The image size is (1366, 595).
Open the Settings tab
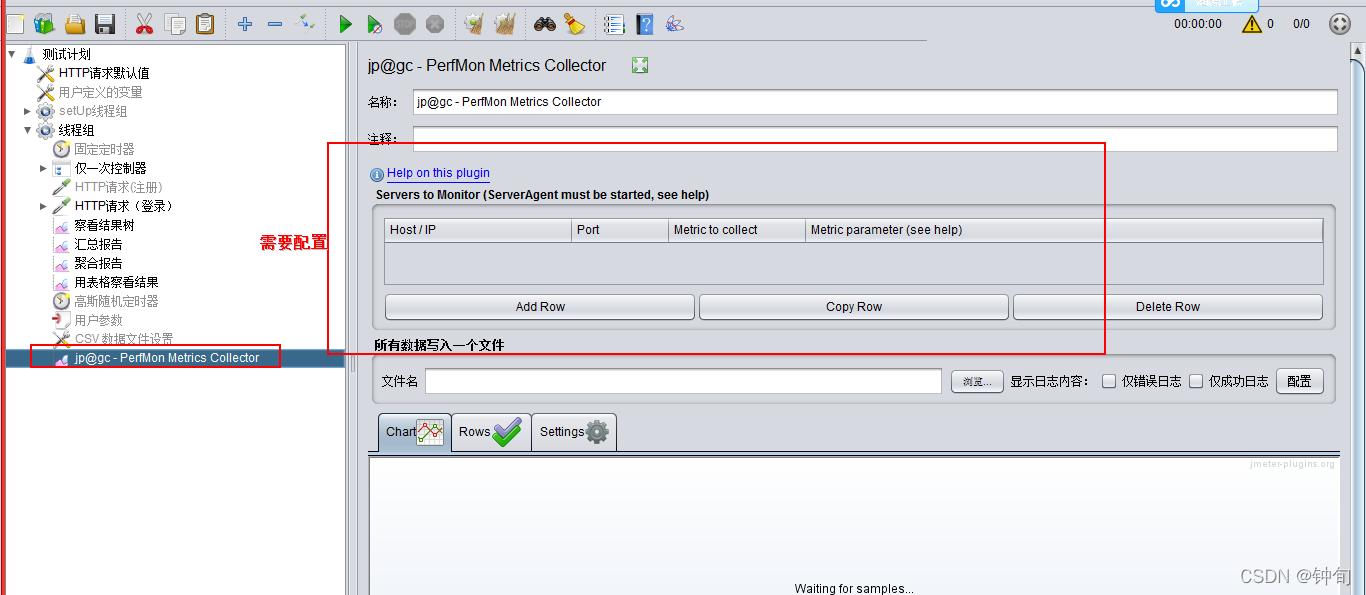pos(574,432)
